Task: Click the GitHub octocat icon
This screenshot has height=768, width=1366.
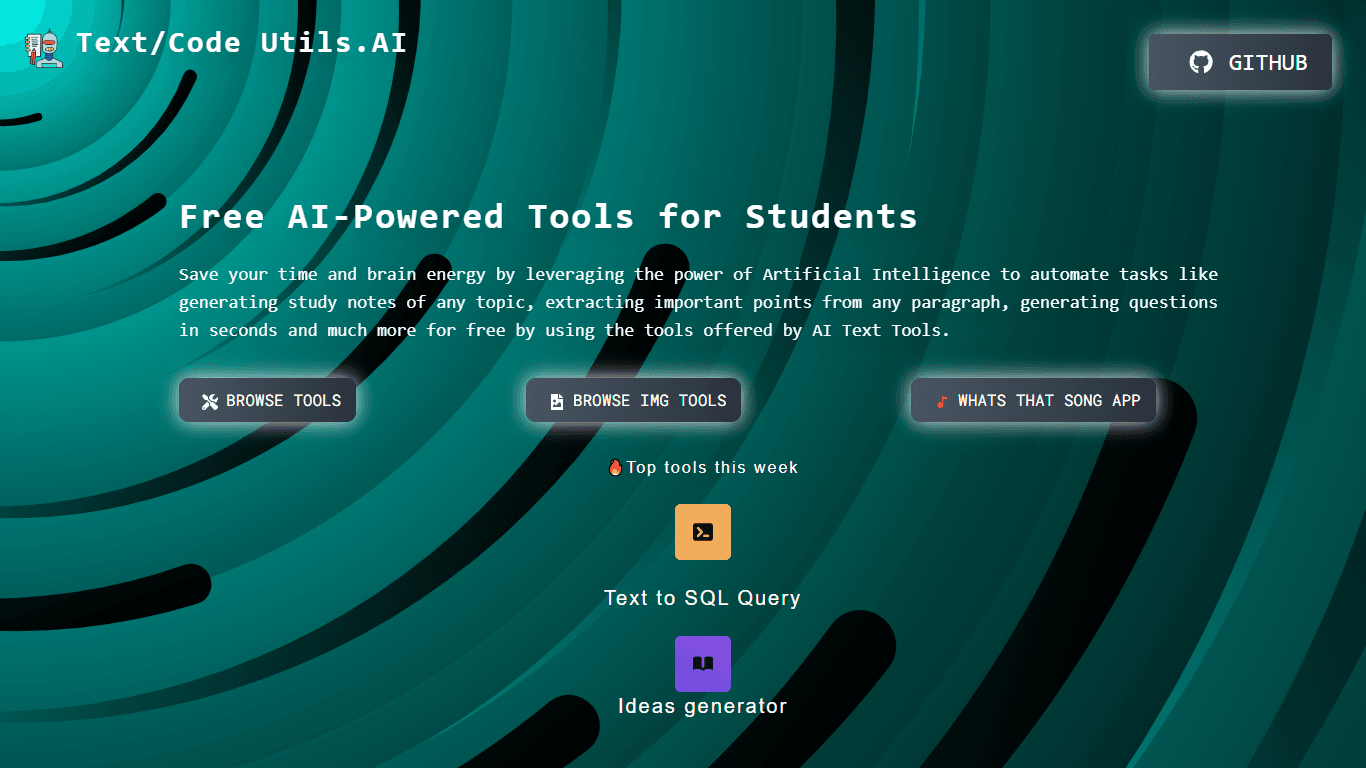Action: click(x=1200, y=62)
